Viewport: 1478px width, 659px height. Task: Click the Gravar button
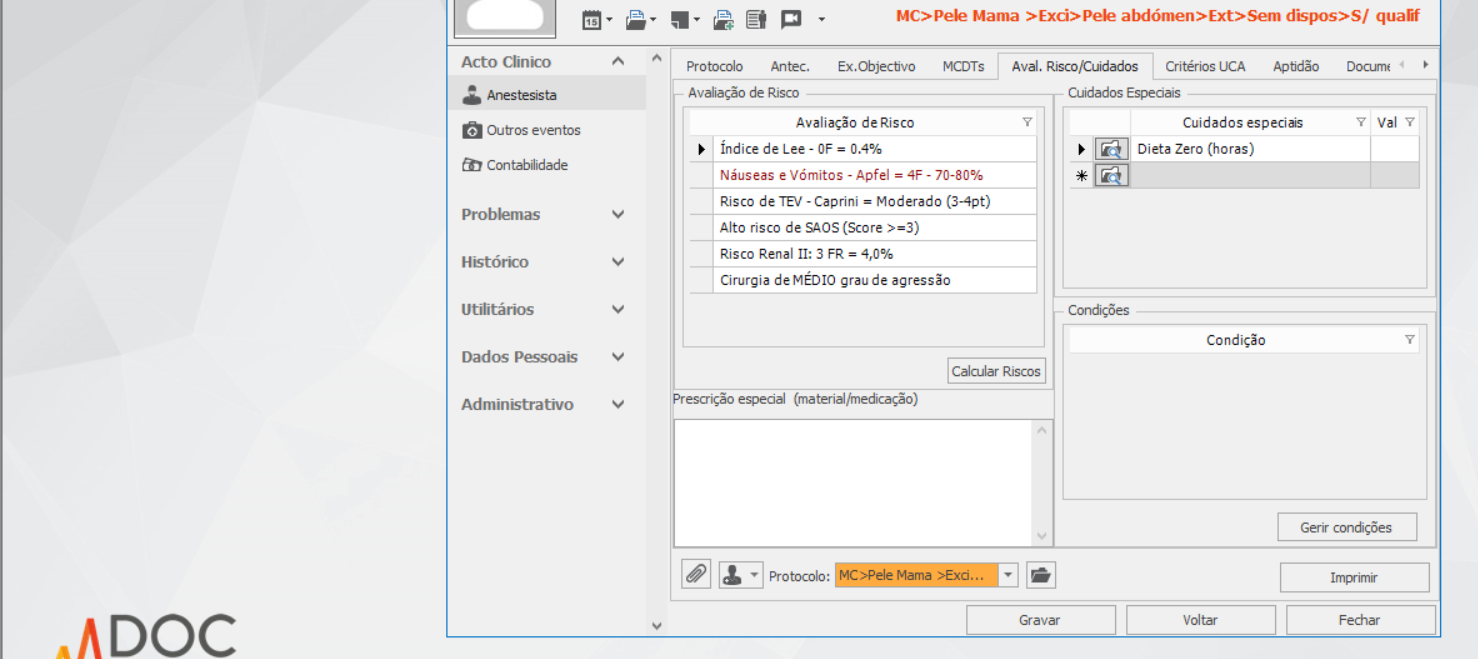(1039, 620)
